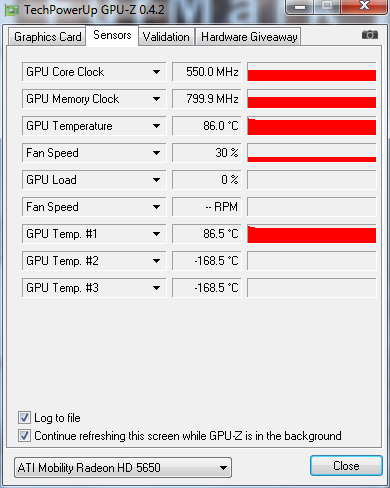390x488 pixels.
Task: Disable continue refreshing in background checkbox
Action: coord(24,436)
